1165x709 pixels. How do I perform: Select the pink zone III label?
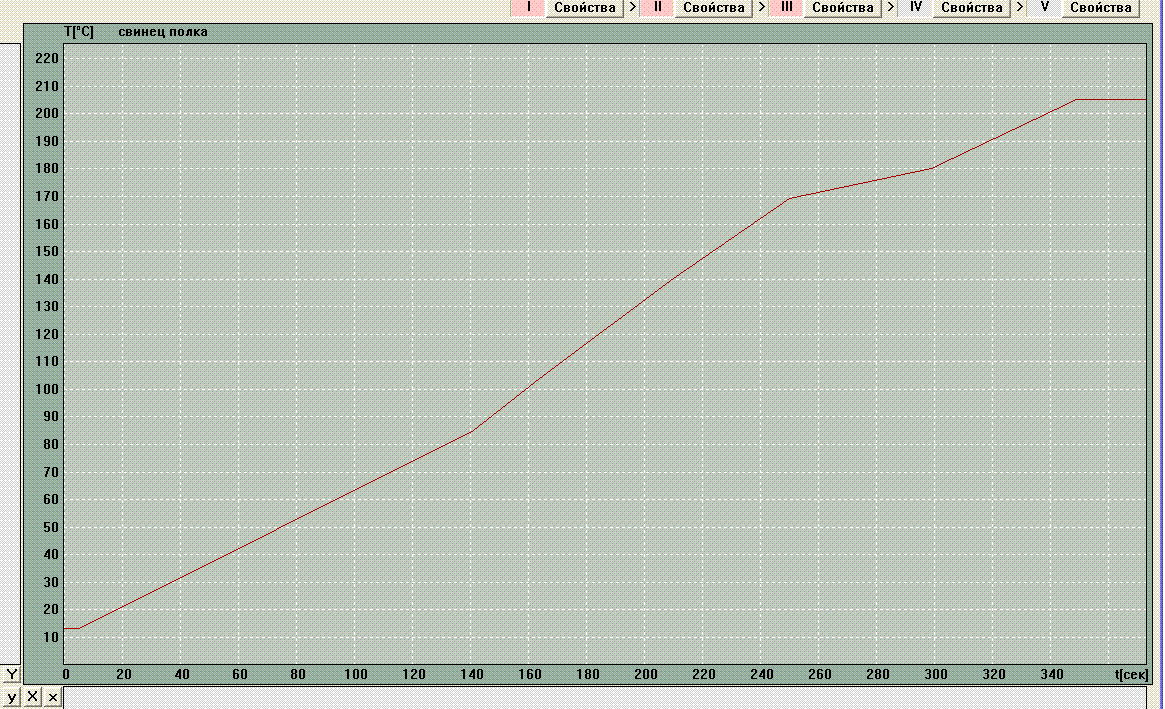pos(787,8)
